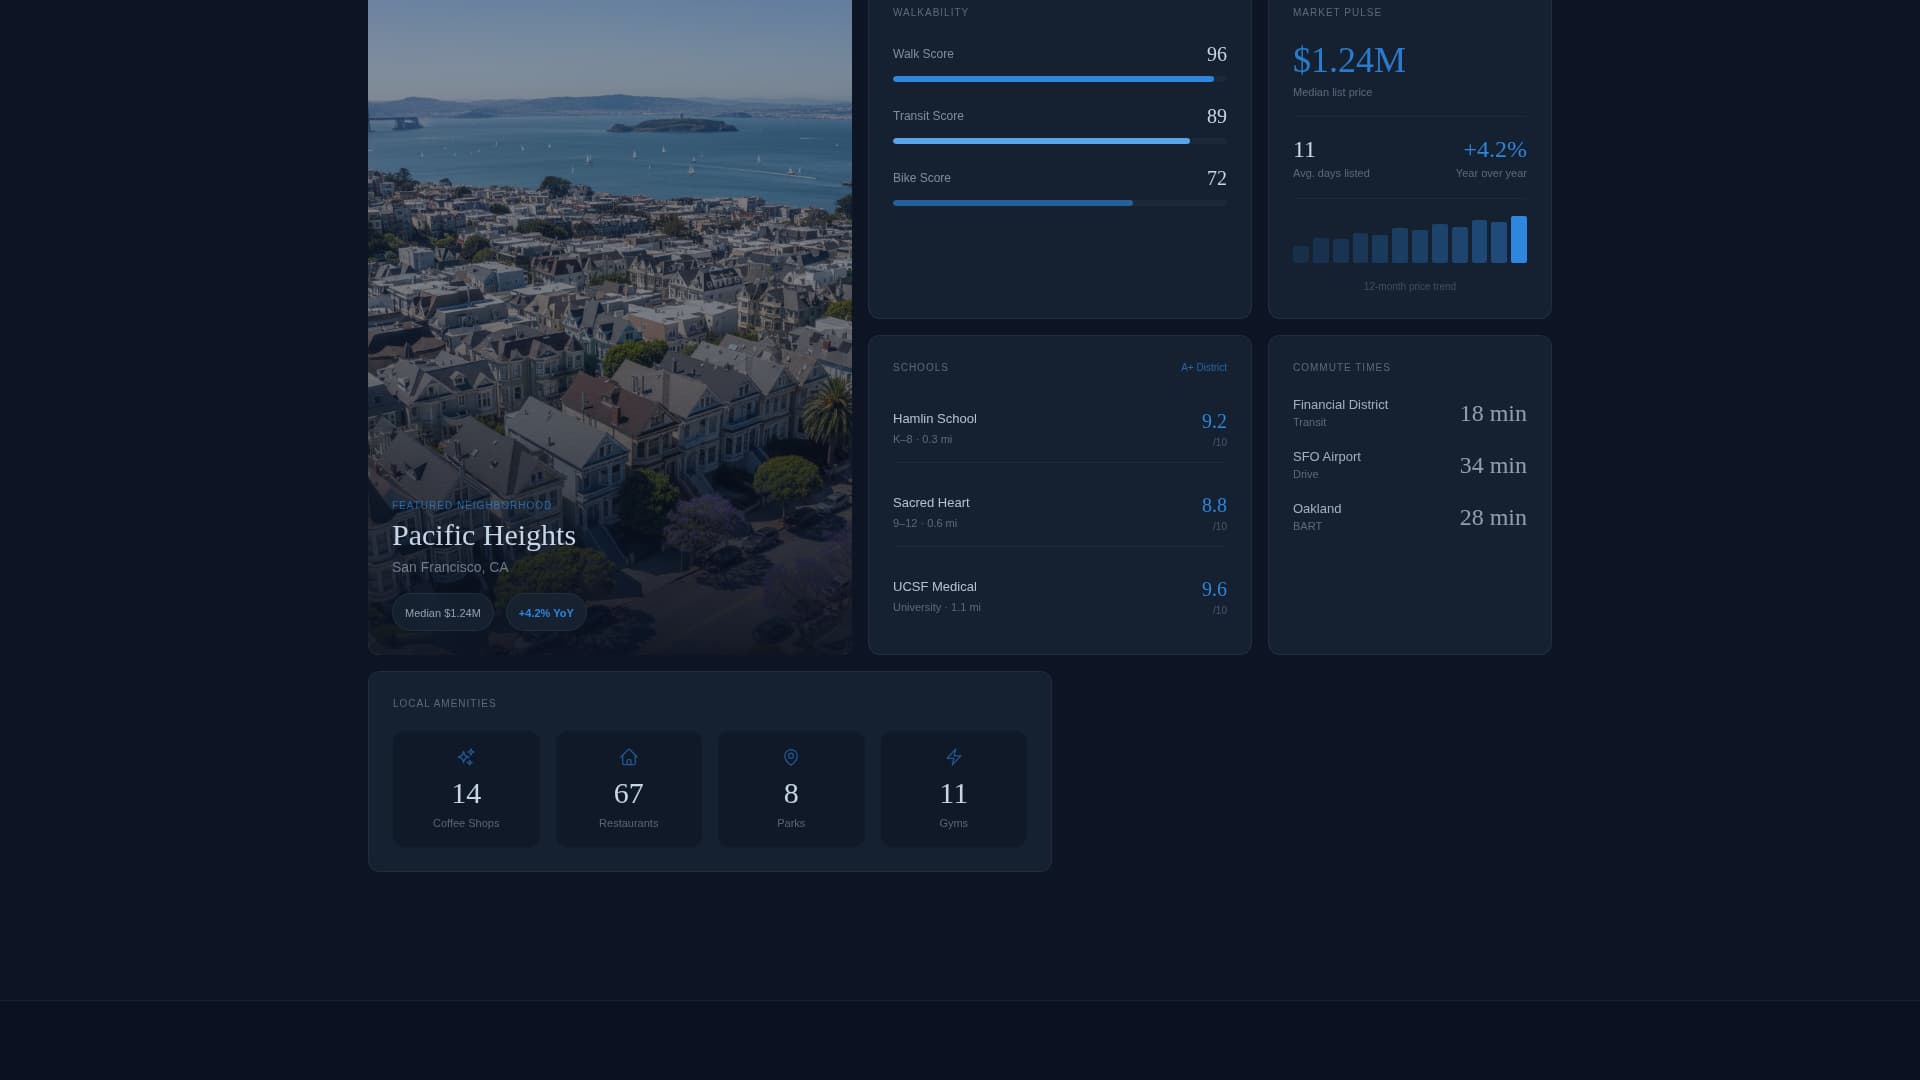Enable the A+ District indicator
This screenshot has width=1920, height=1080.
(1203, 367)
